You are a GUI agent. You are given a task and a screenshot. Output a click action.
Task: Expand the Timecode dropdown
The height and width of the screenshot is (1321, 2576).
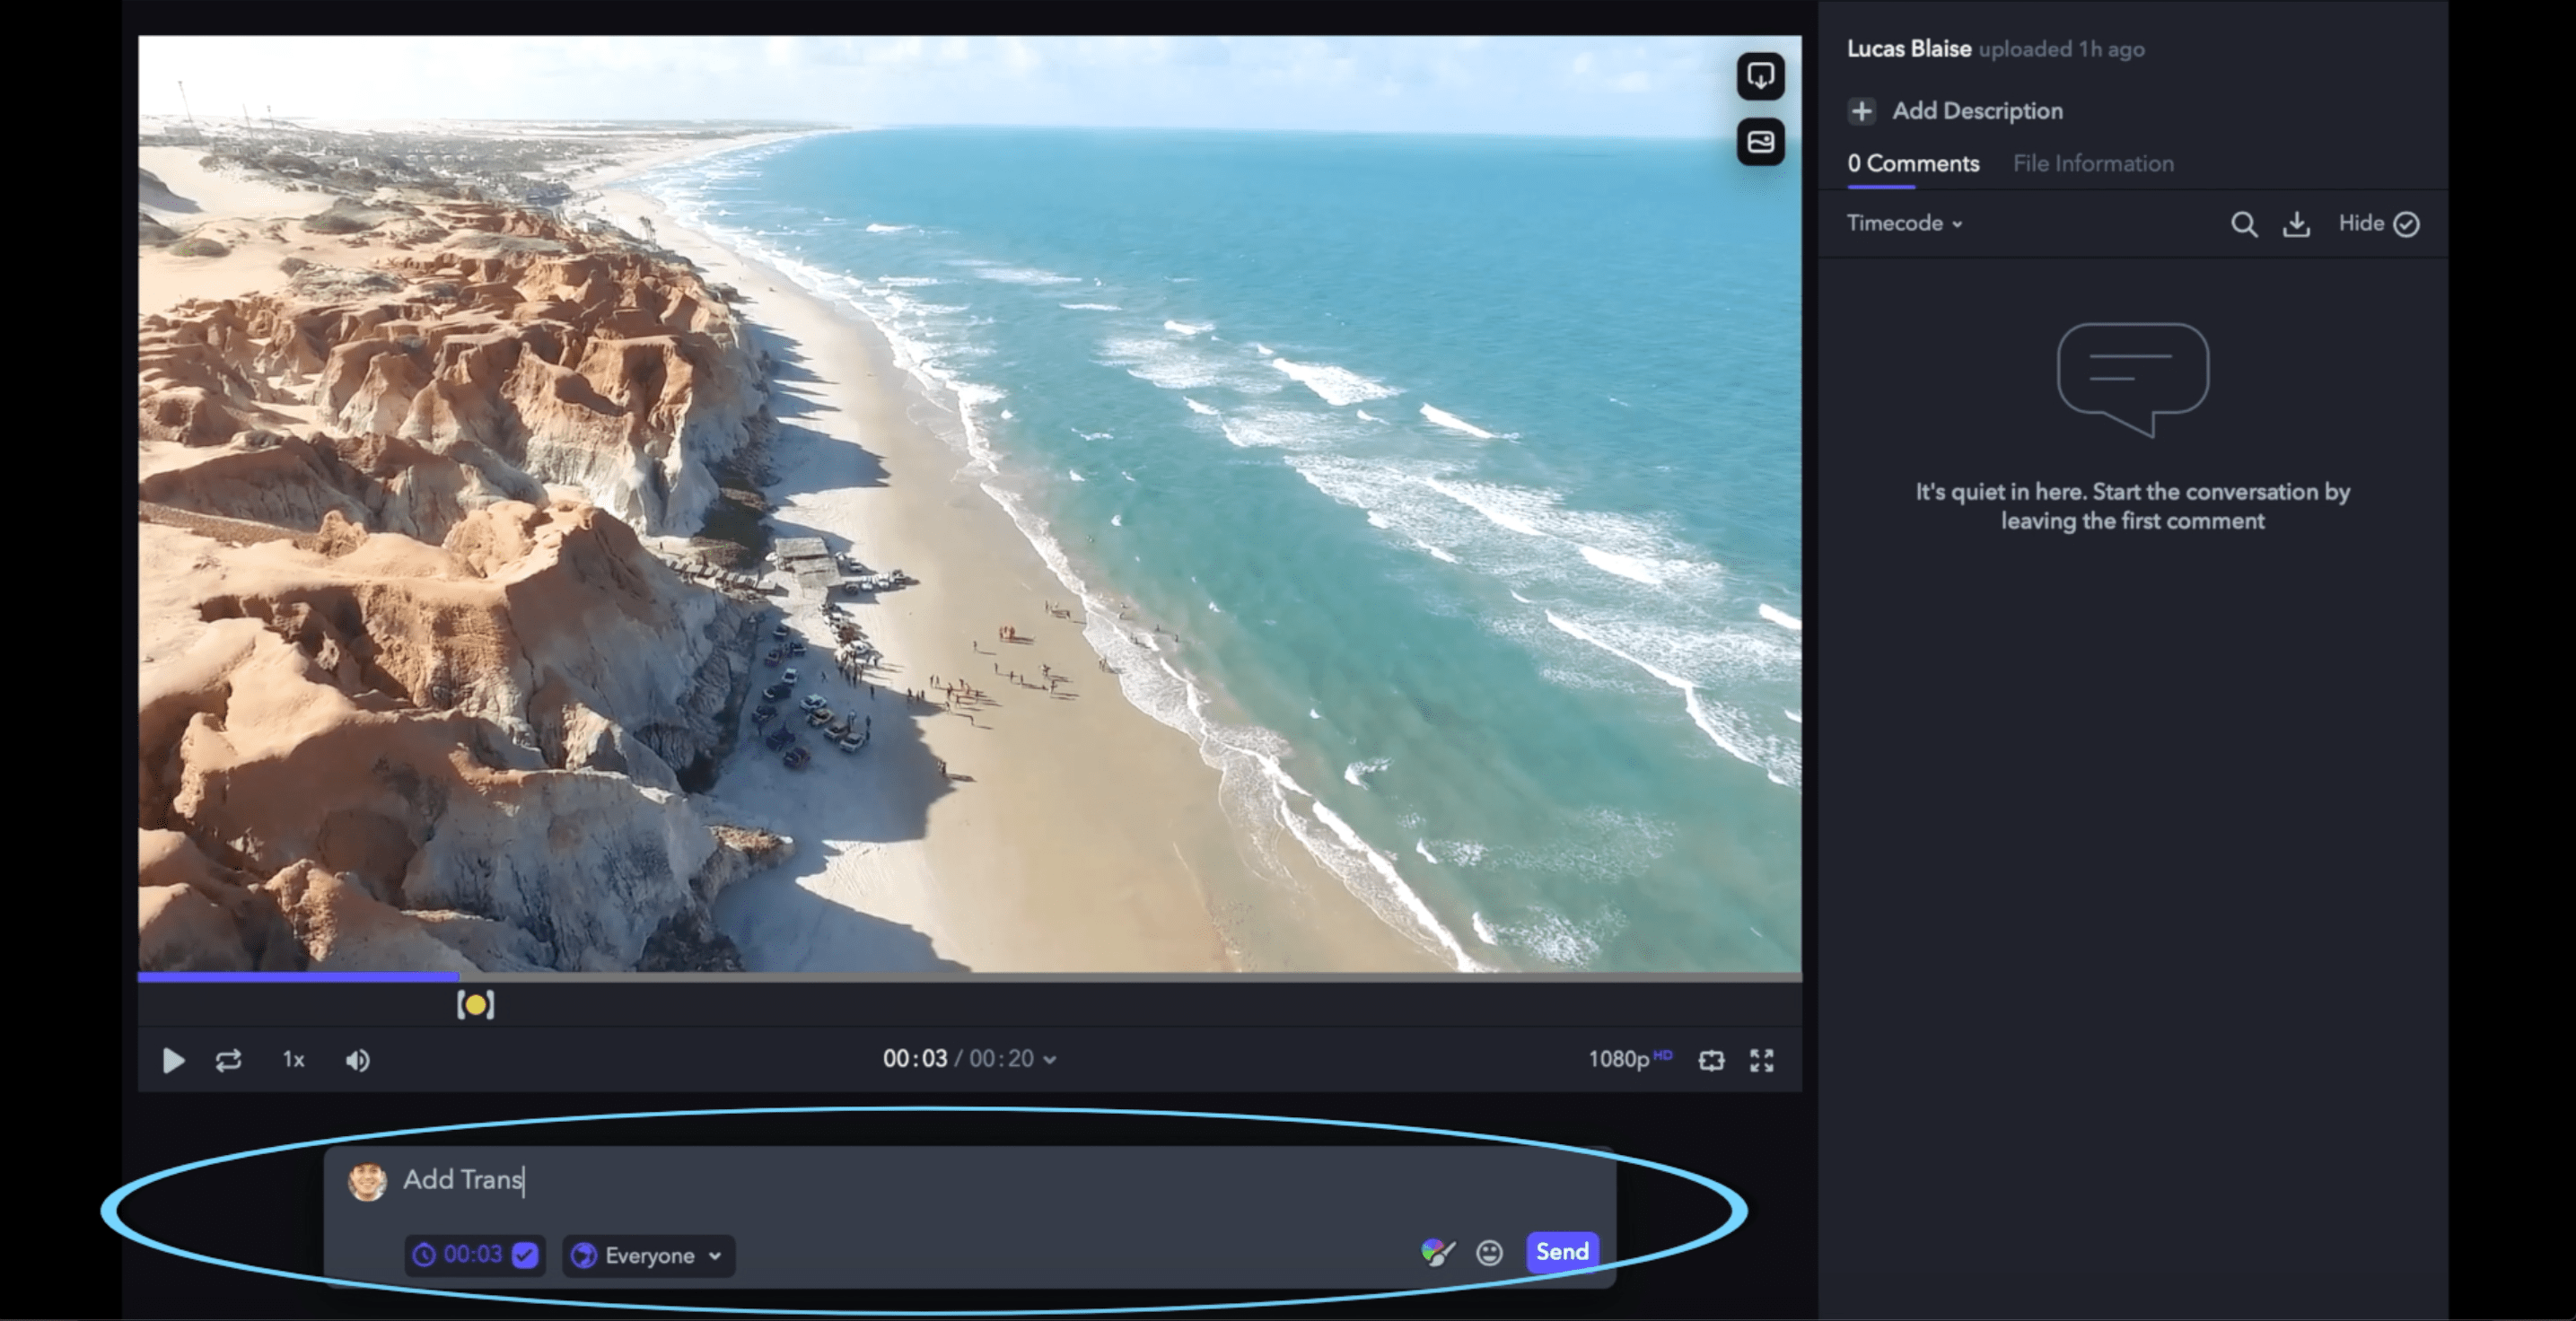(1903, 223)
